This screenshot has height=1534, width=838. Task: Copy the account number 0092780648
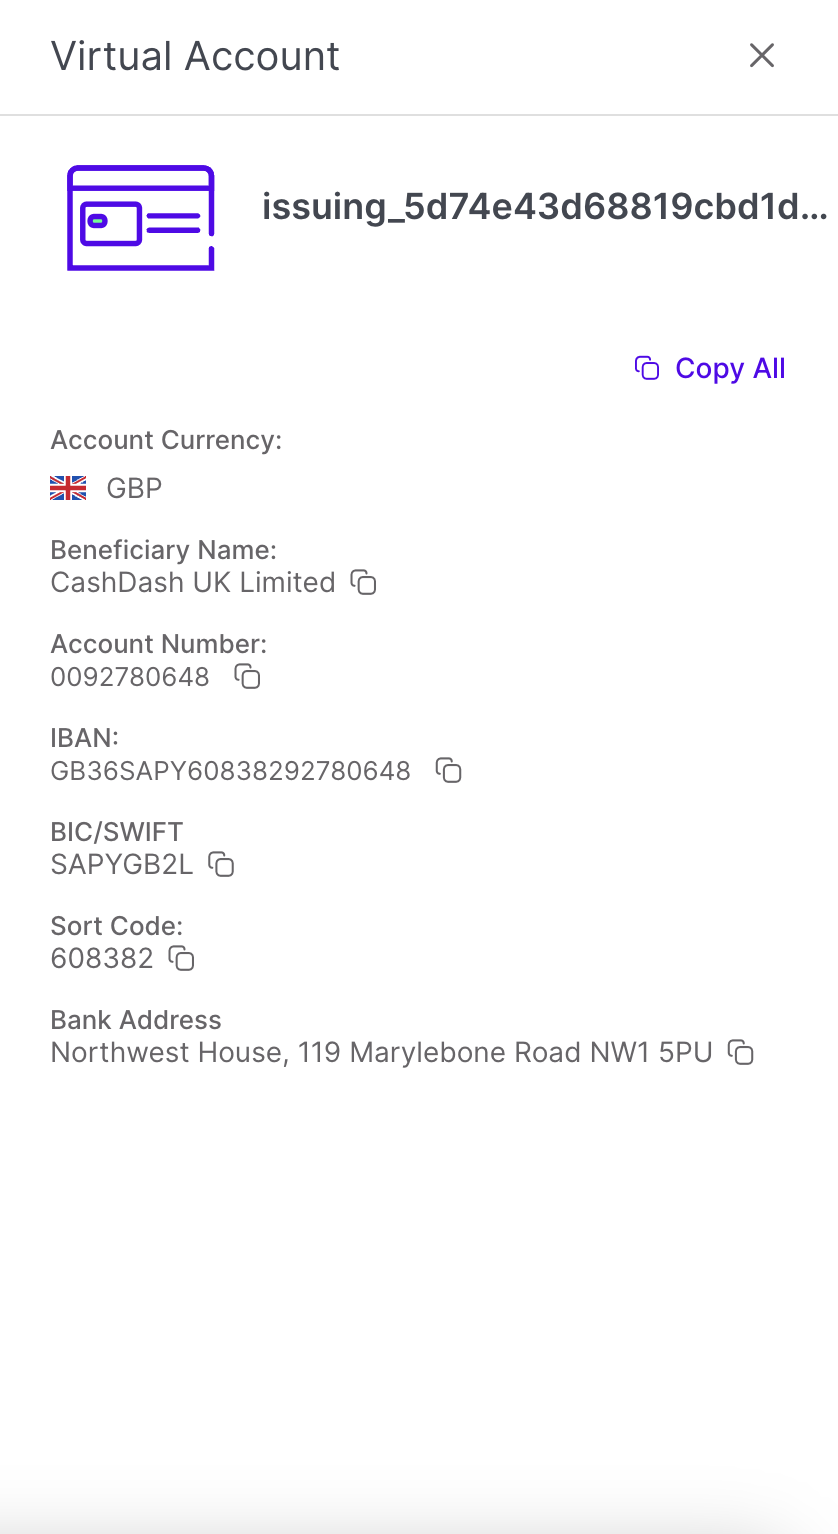[247, 677]
